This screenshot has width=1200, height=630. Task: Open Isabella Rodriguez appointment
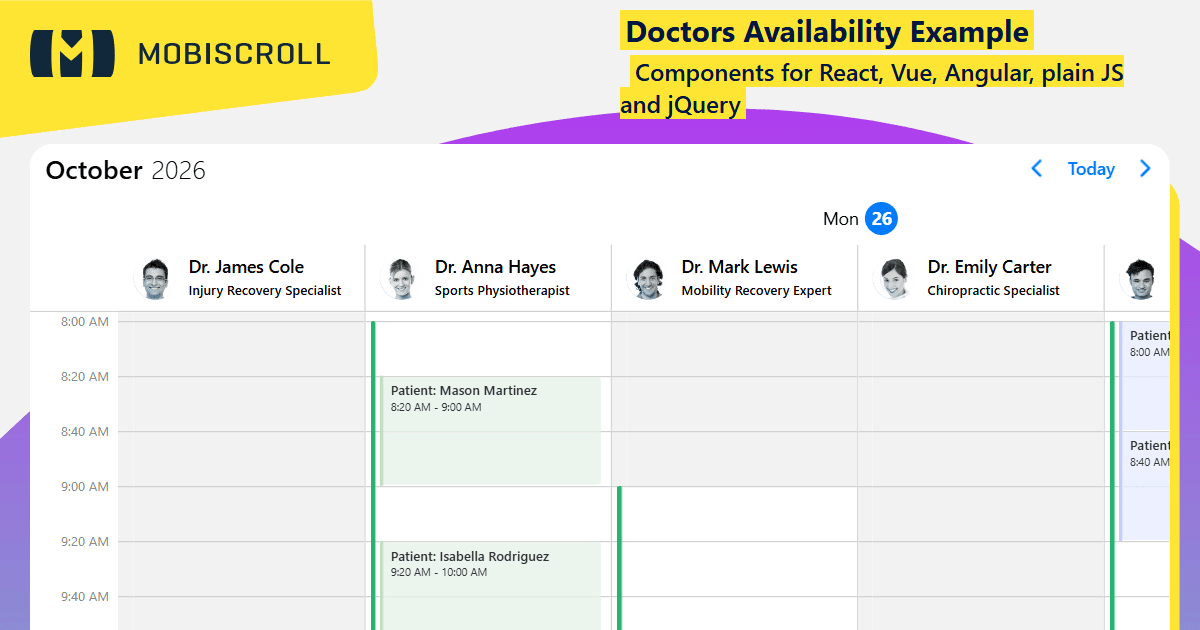point(490,586)
